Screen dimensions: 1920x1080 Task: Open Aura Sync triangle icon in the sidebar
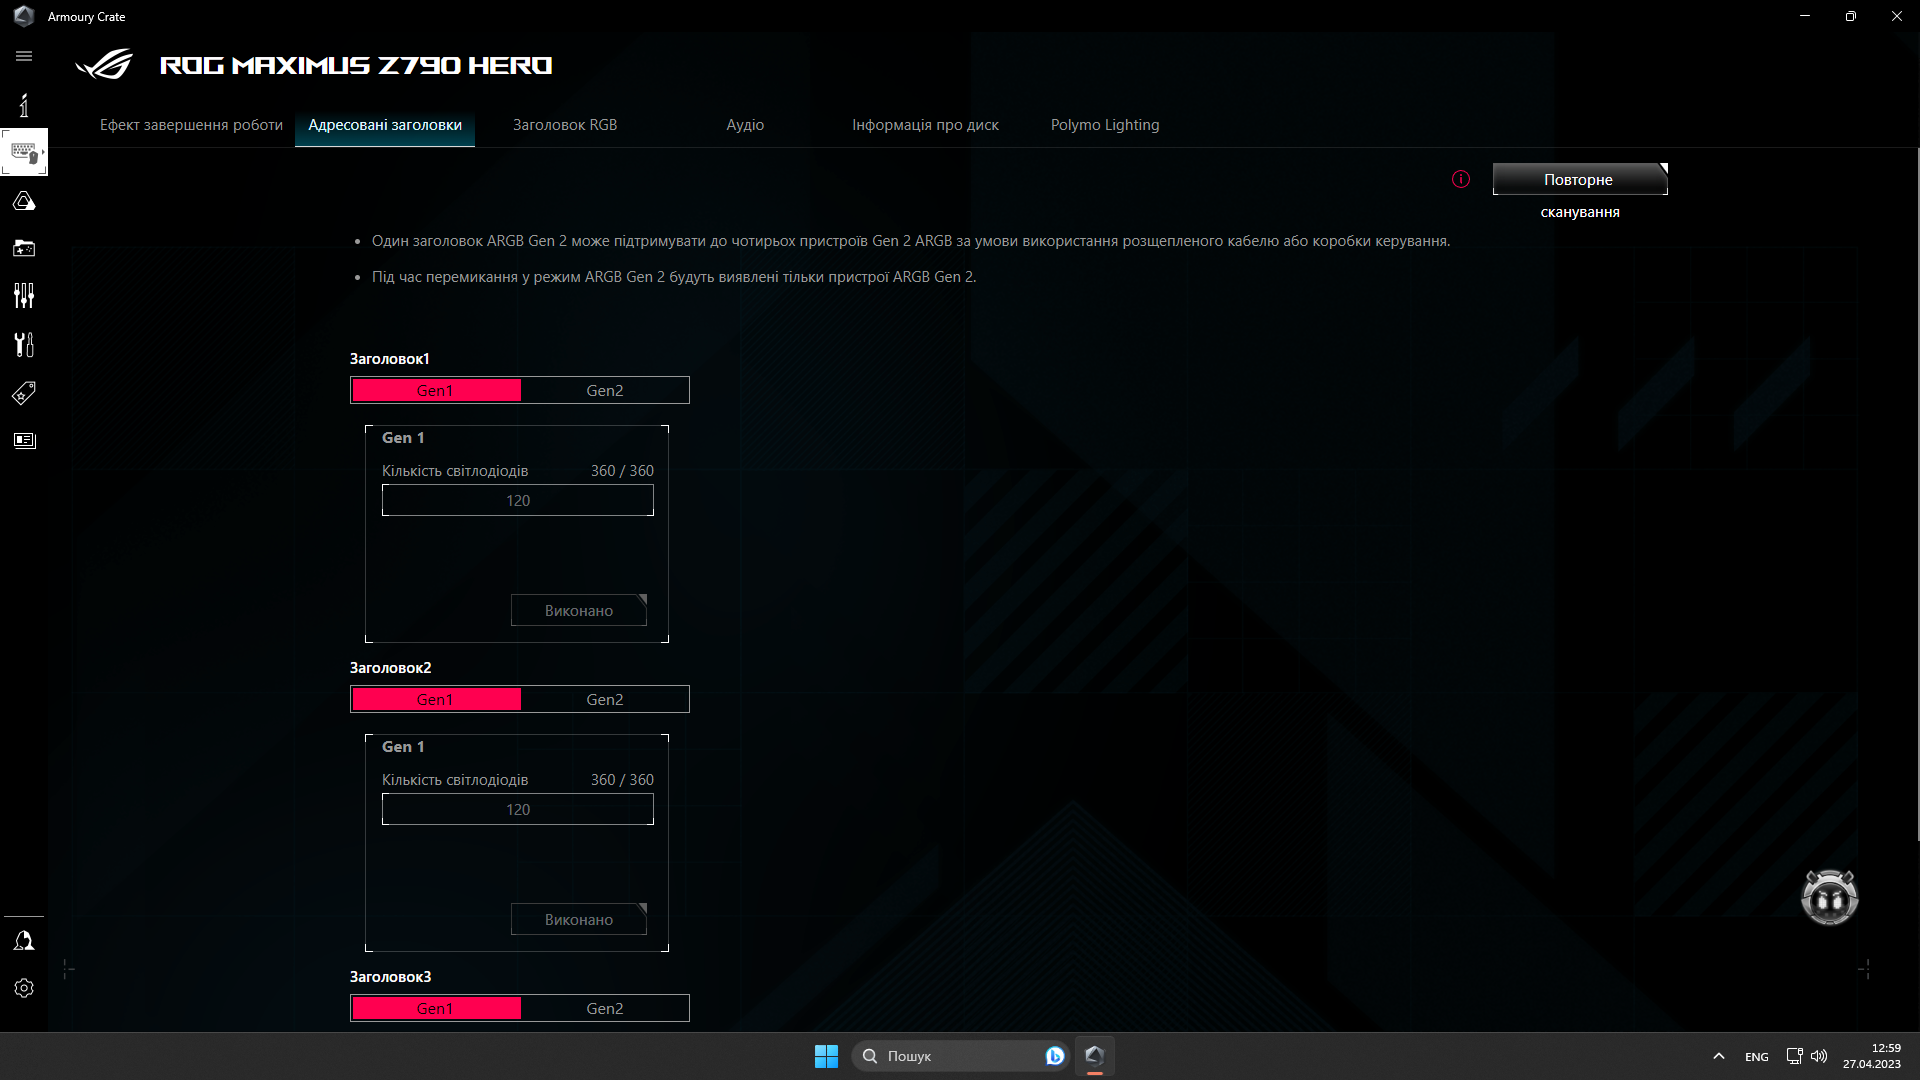(x=24, y=201)
